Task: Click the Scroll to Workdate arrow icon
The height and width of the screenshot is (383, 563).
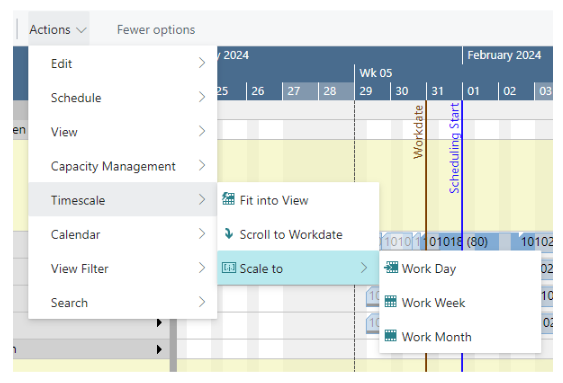Action: (x=228, y=233)
